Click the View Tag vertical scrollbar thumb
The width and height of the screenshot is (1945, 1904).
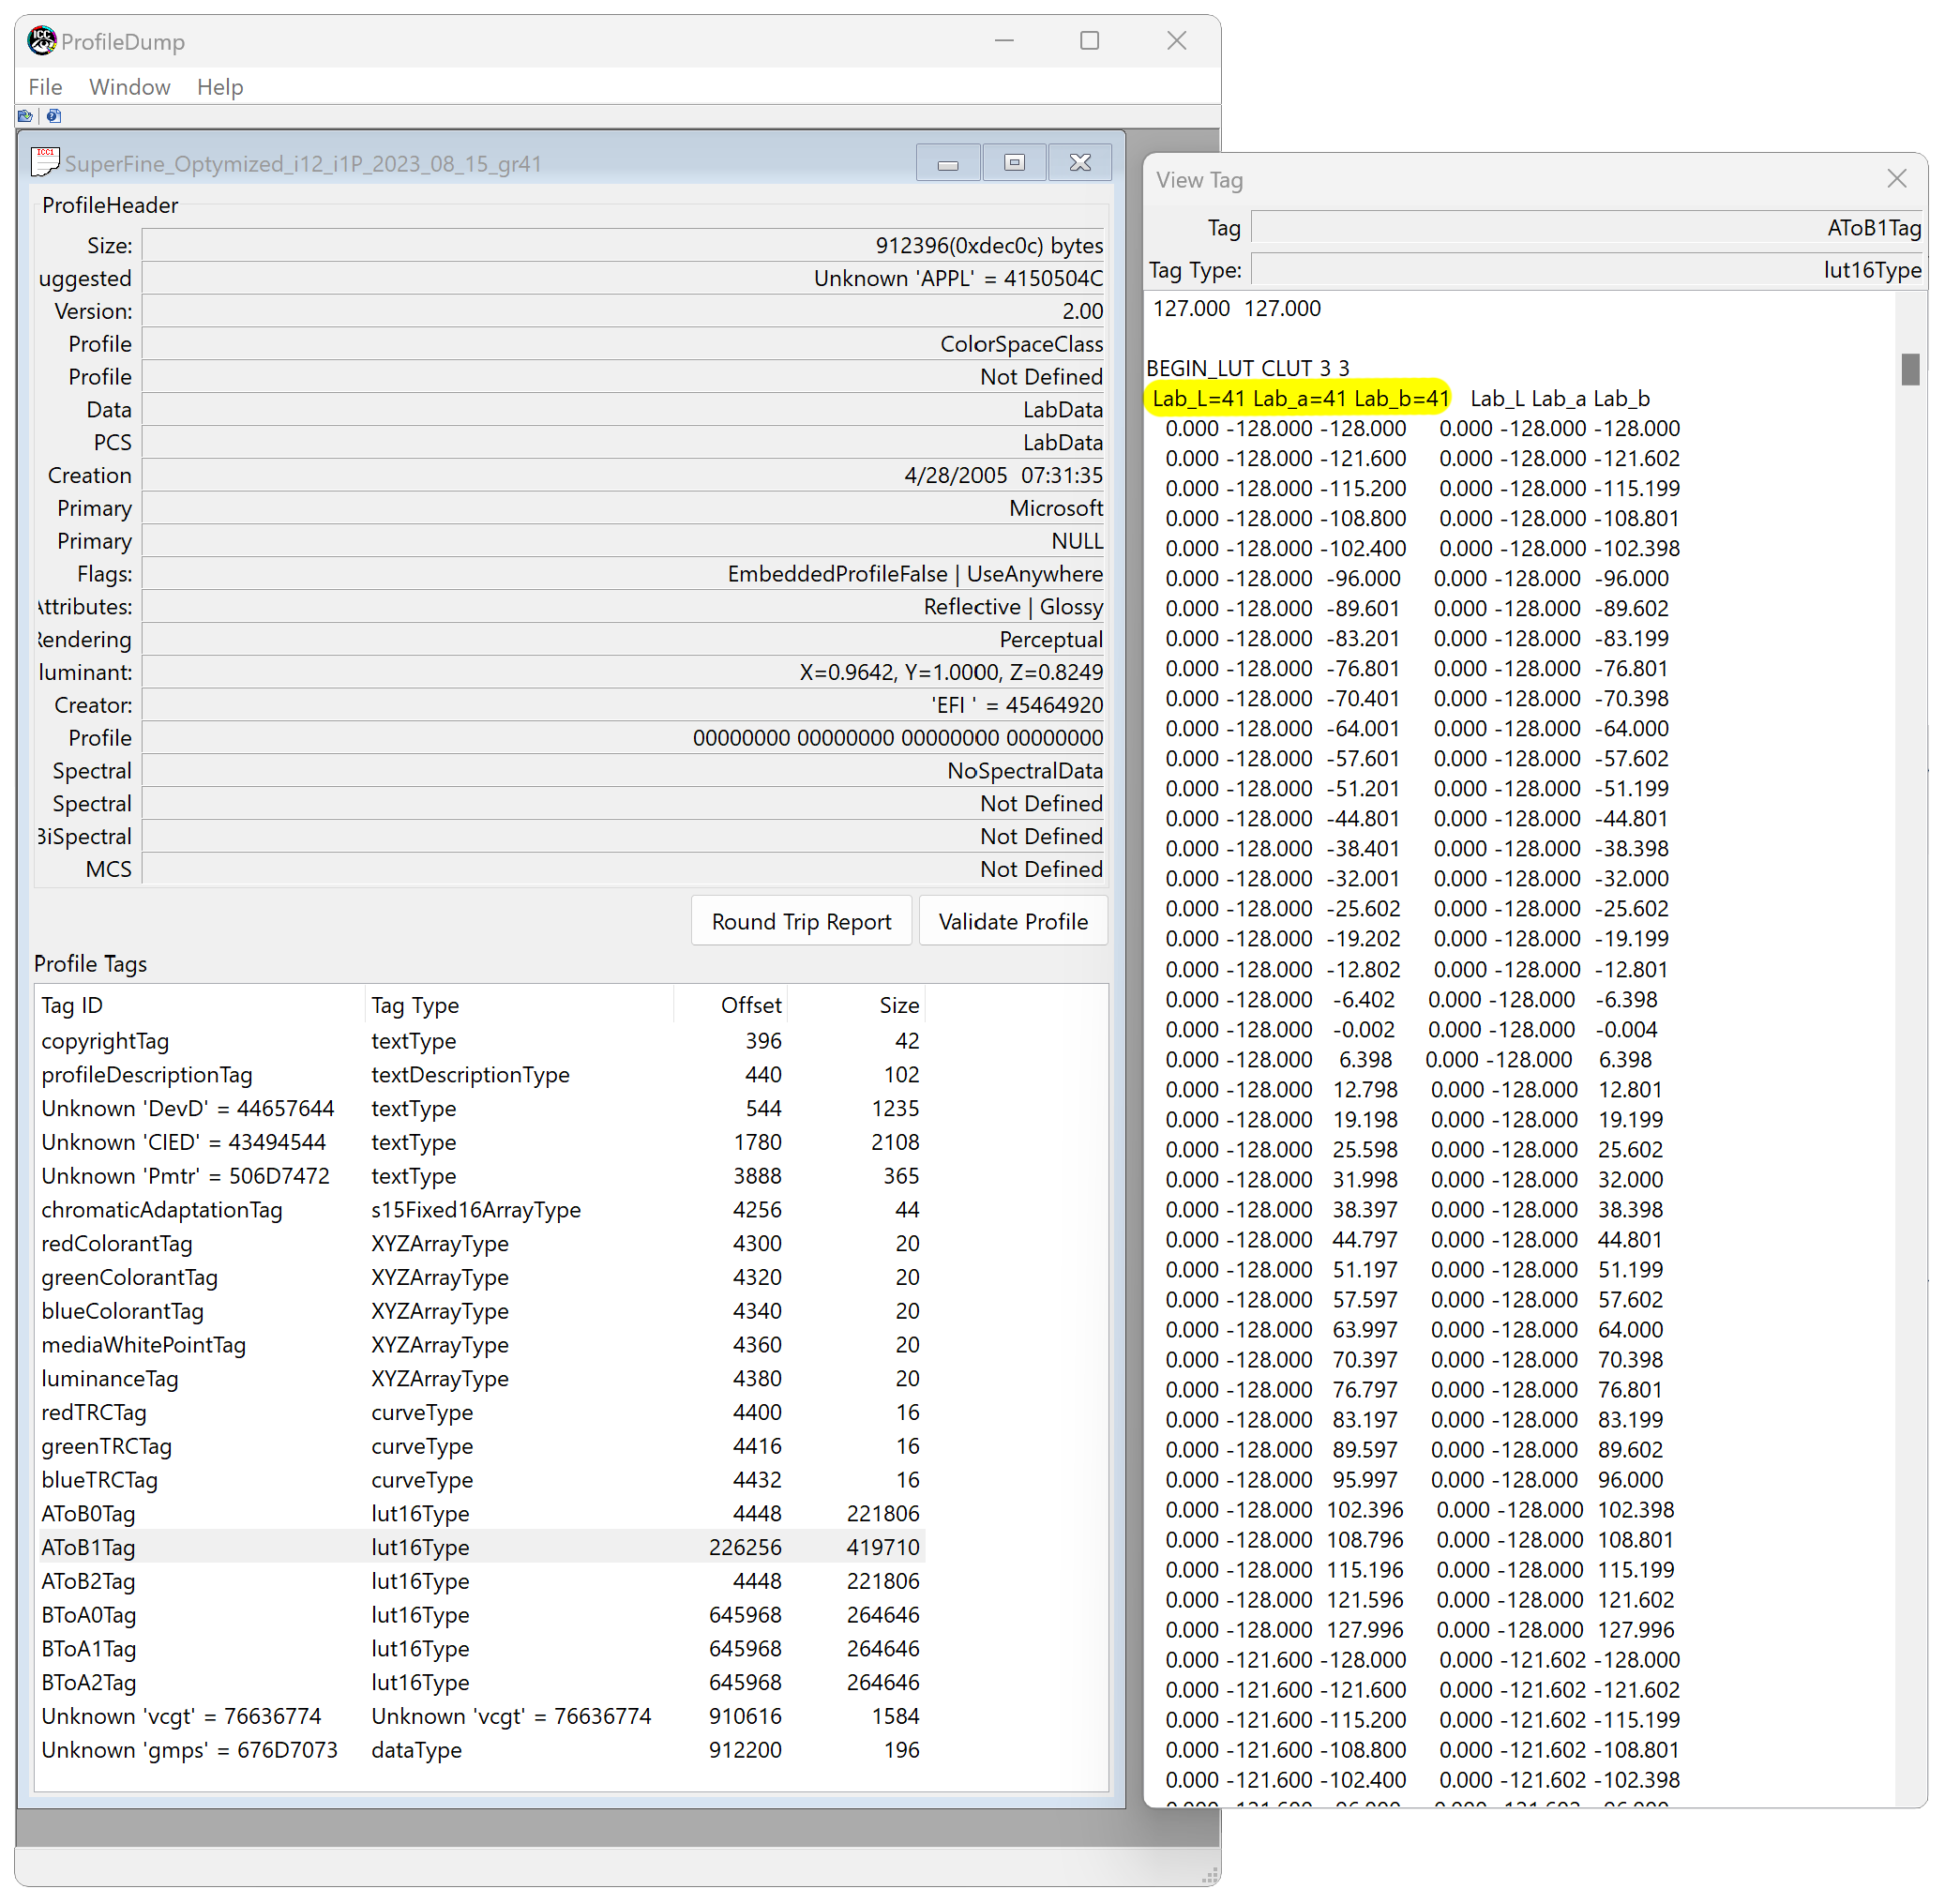(1910, 369)
